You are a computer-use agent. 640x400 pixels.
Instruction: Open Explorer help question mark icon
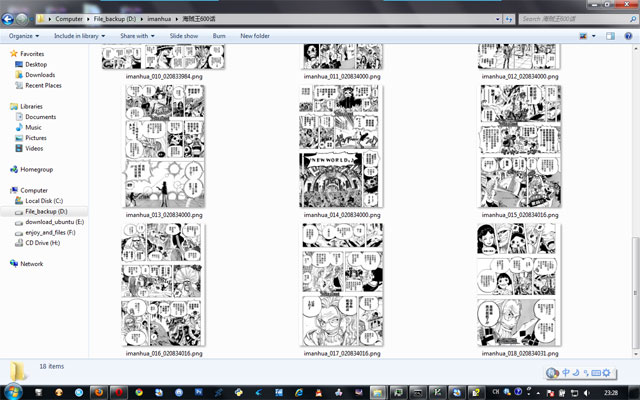(629, 36)
